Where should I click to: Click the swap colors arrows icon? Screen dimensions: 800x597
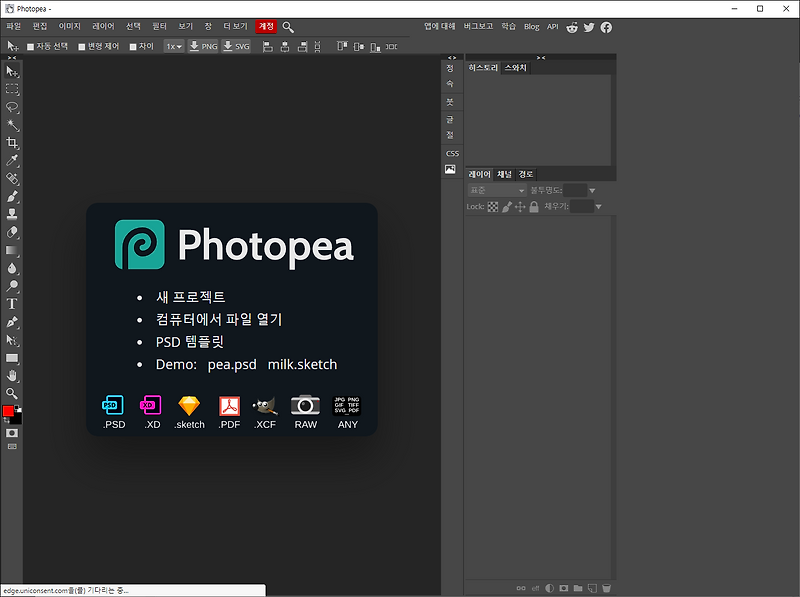[x=6, y=420]
